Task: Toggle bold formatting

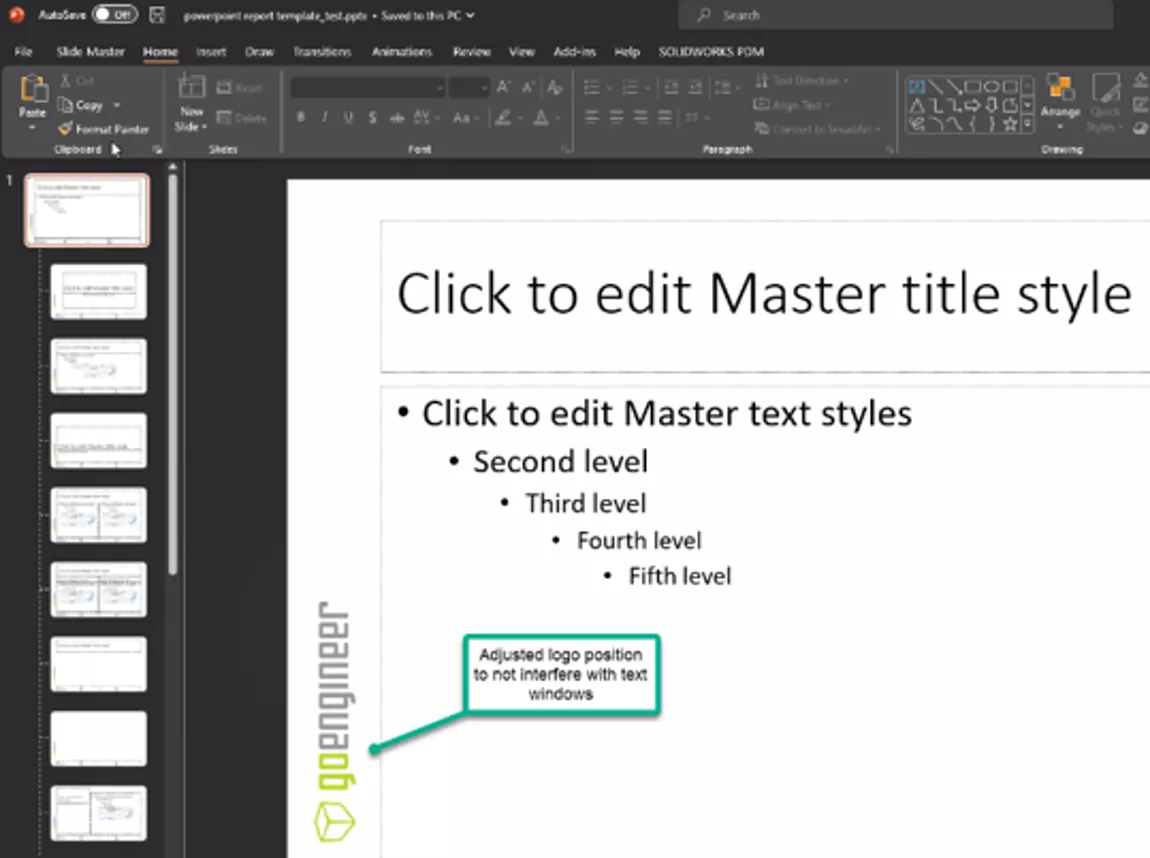Action: pos(301,117)
